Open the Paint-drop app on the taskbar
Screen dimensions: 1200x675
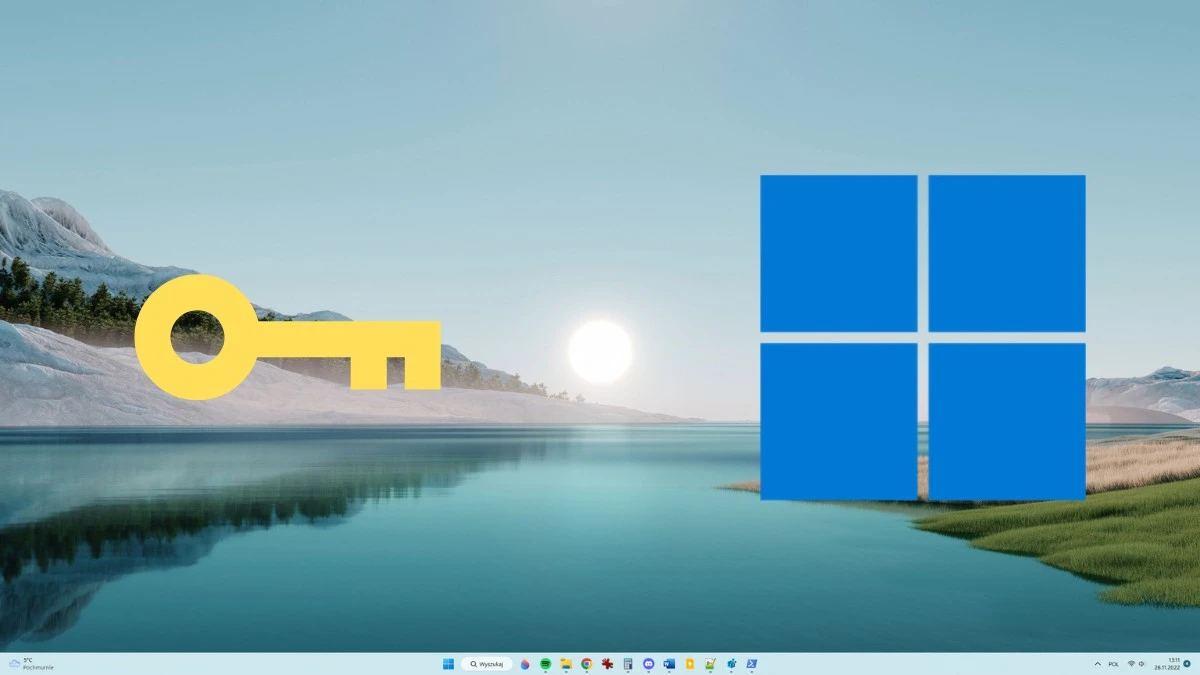tap(526, 663)
